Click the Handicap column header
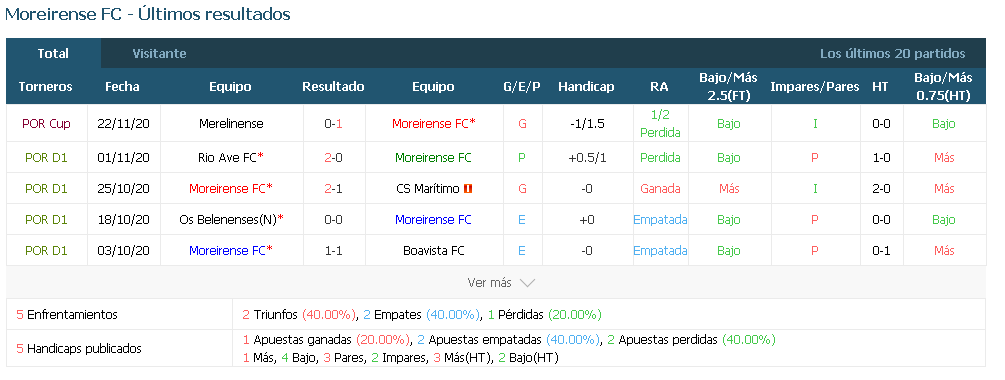This screenshot has width=1005, height=380. (586, 87)
